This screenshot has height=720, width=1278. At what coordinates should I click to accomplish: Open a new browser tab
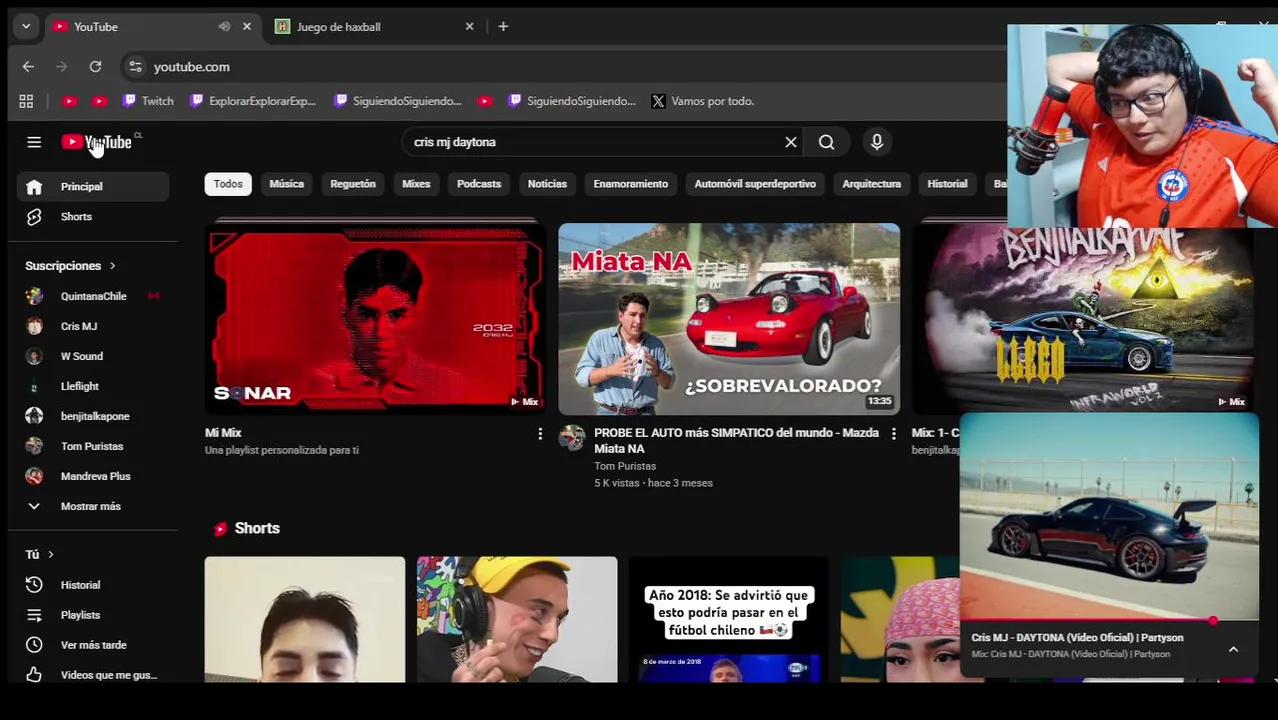[x=503, y=27]
